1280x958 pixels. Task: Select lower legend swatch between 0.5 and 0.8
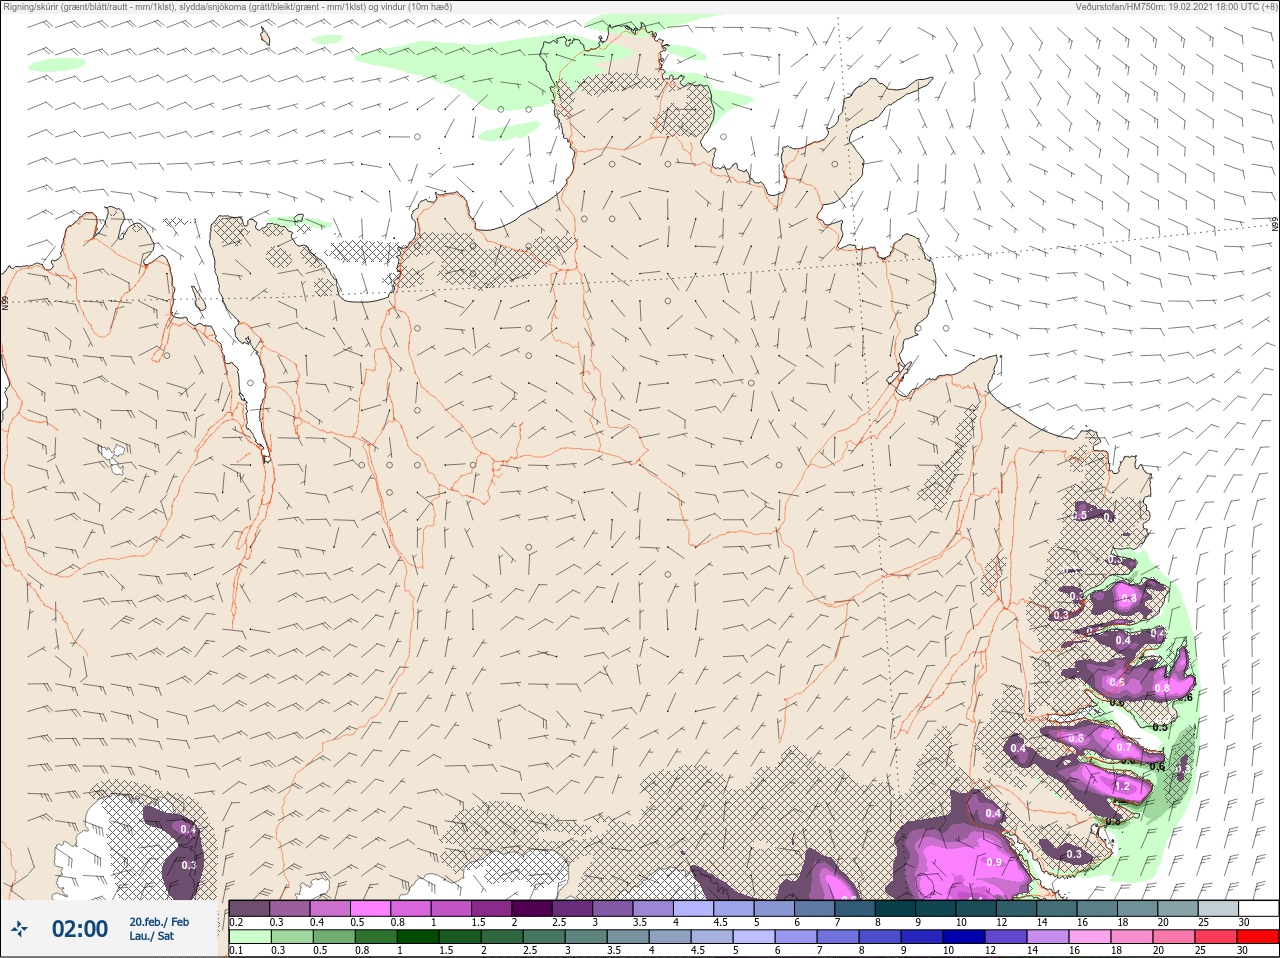pyautogui.click(x=334, y=937)
